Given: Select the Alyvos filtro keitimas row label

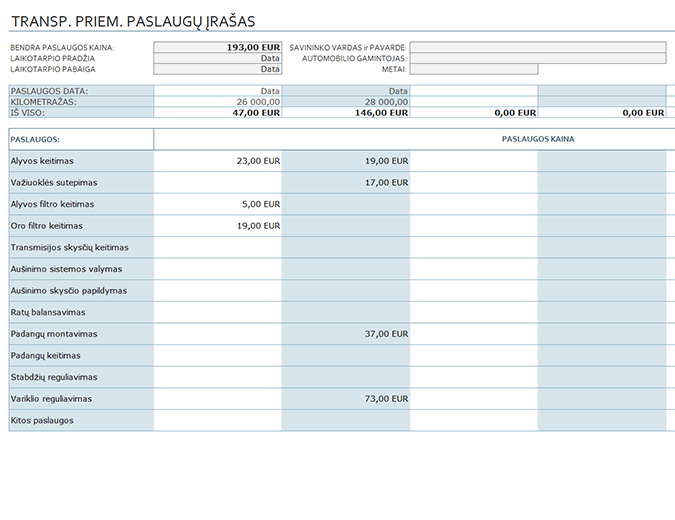Looking at the screenshot, I should [x=81, y=204].
